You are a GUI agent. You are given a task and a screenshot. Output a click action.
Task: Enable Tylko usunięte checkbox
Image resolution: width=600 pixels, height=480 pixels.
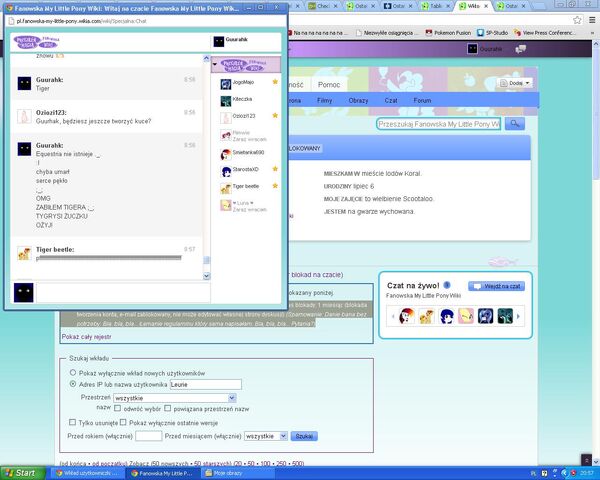[x=72, y=422]
